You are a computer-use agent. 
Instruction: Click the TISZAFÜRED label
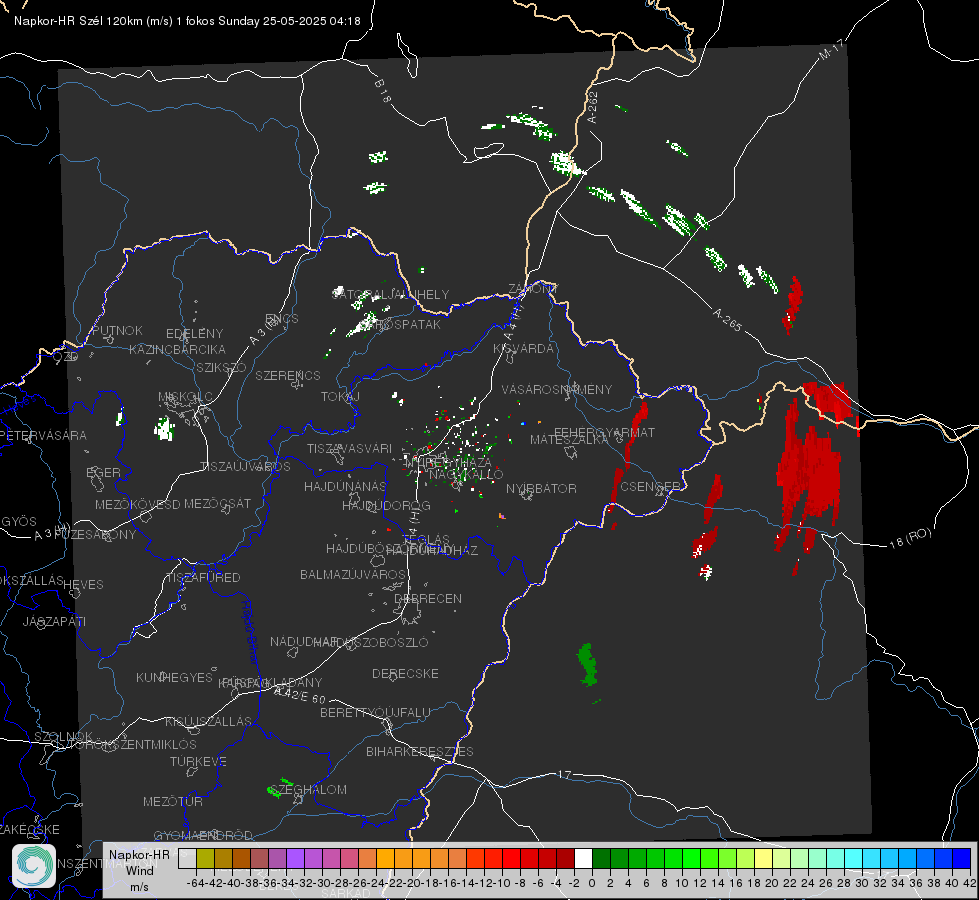[x=203, y=578]
